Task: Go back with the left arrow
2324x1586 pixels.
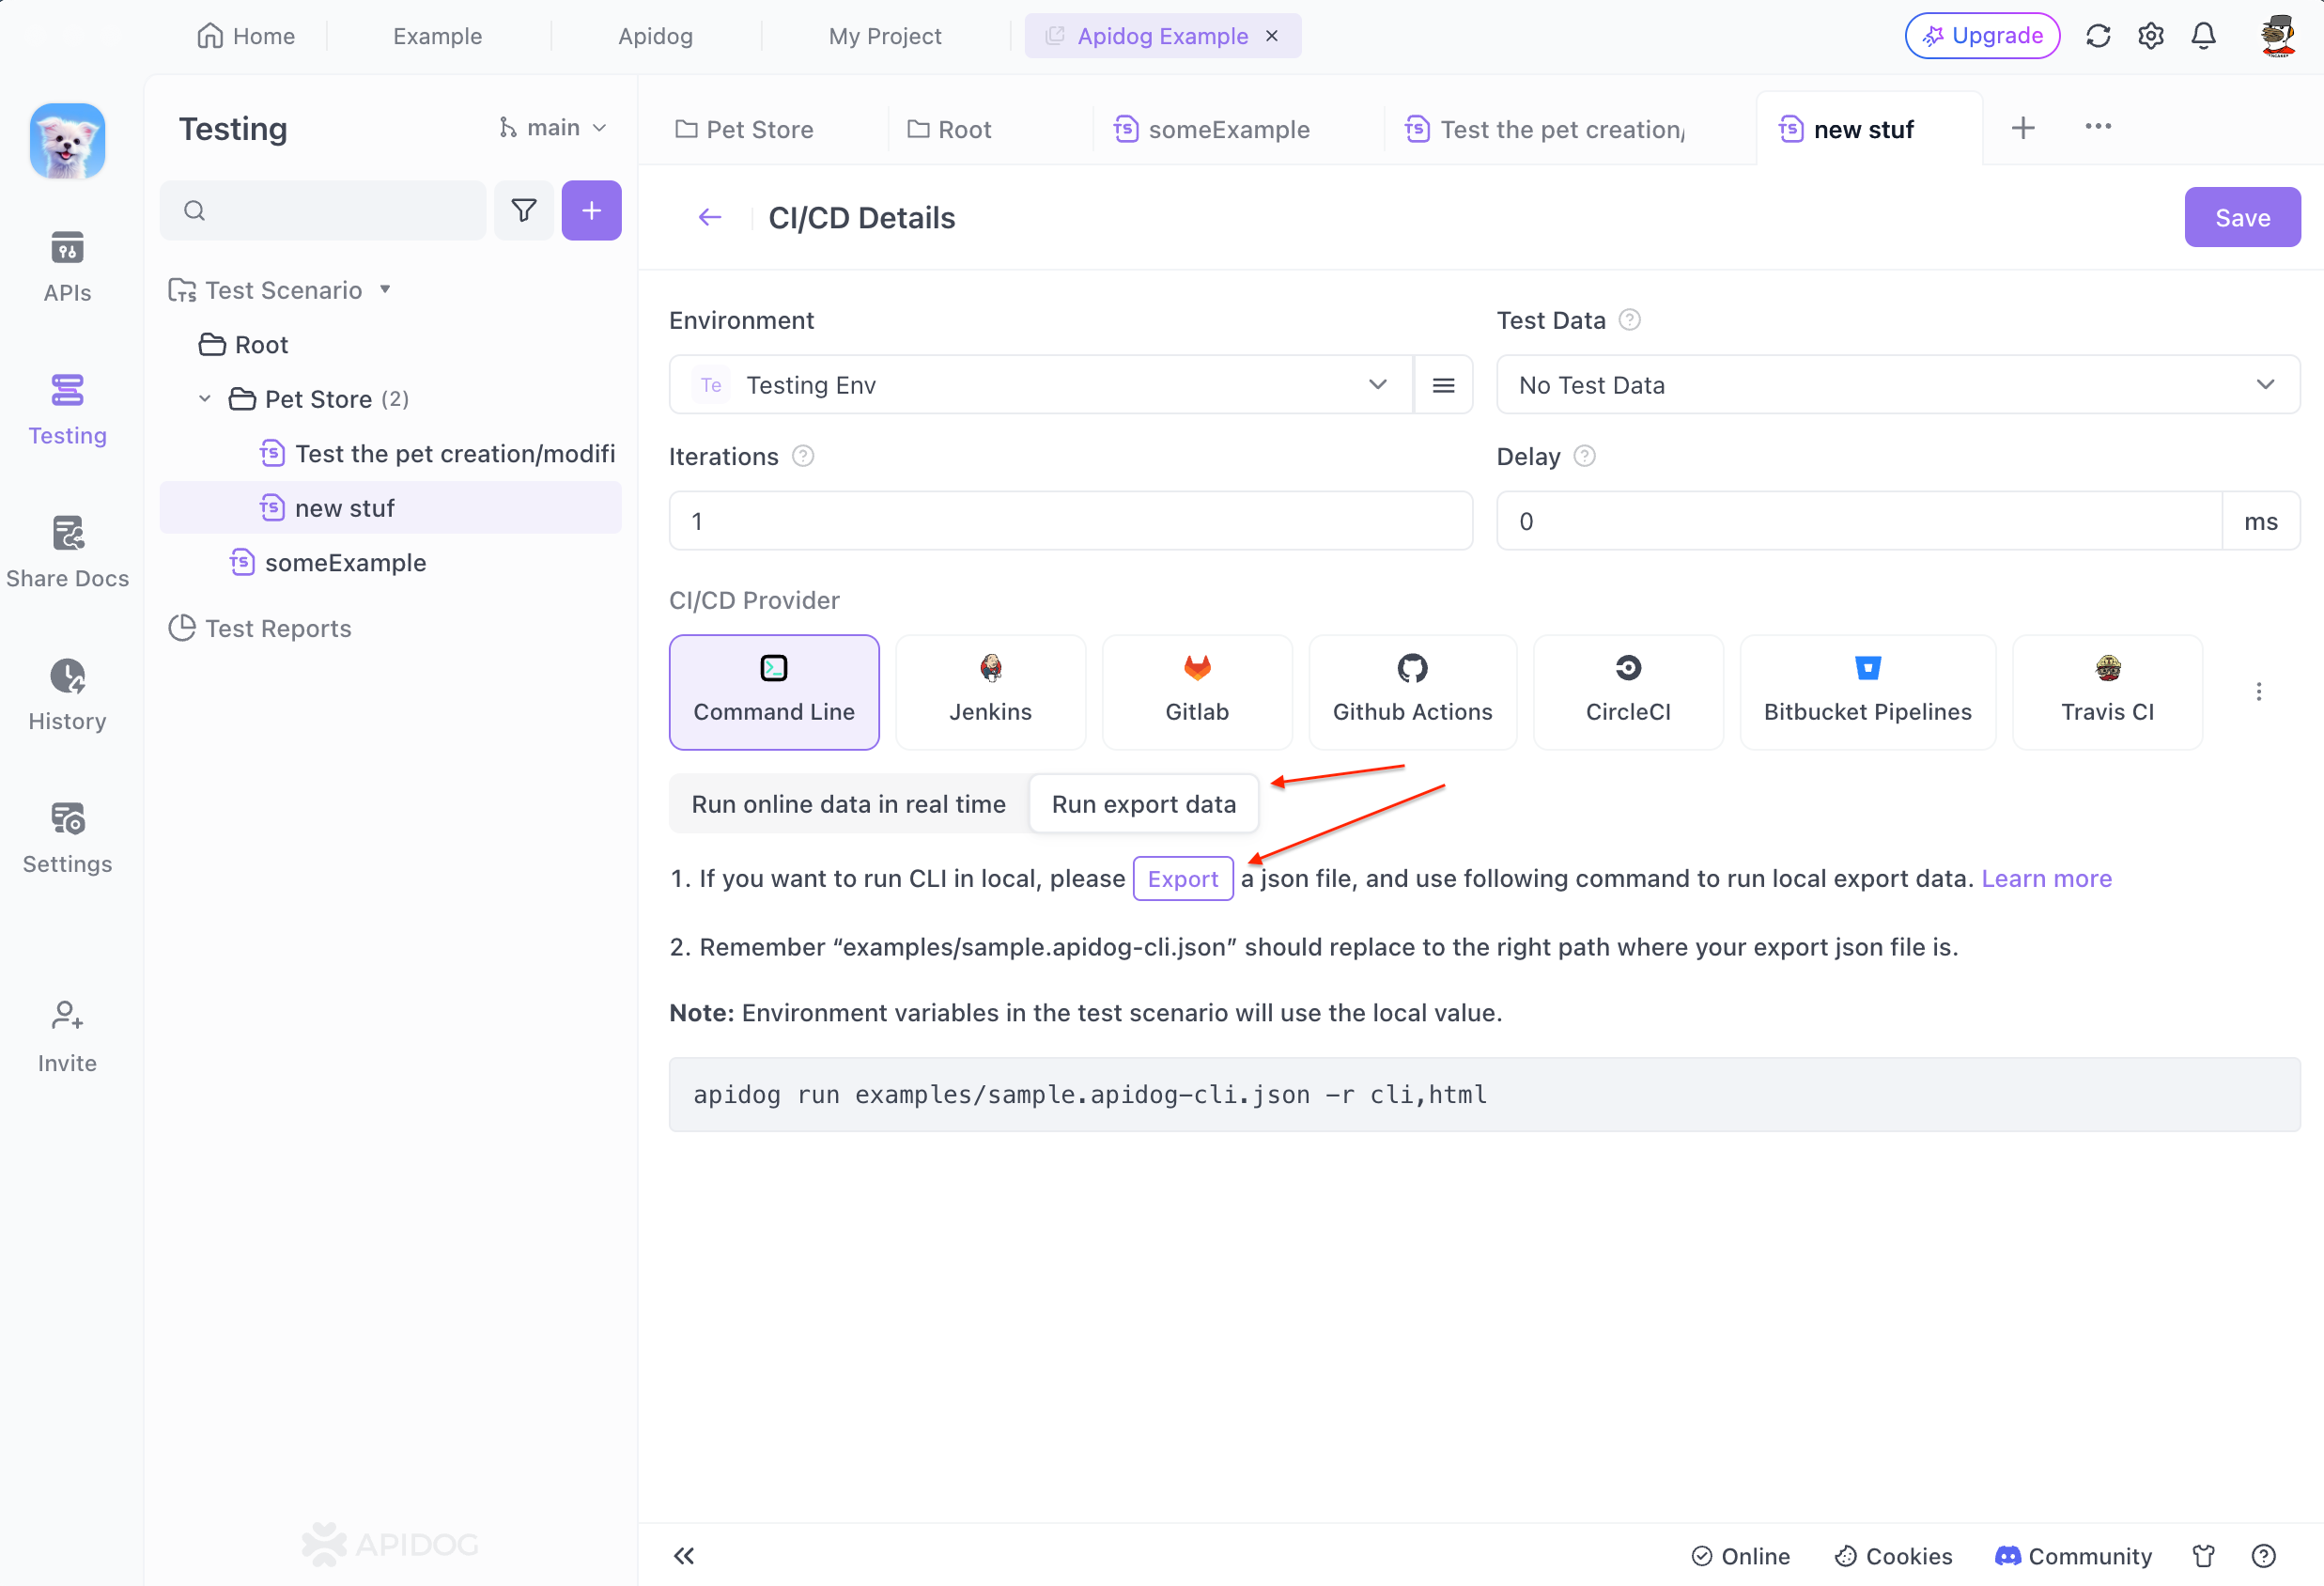Action: tap(710, 217)
